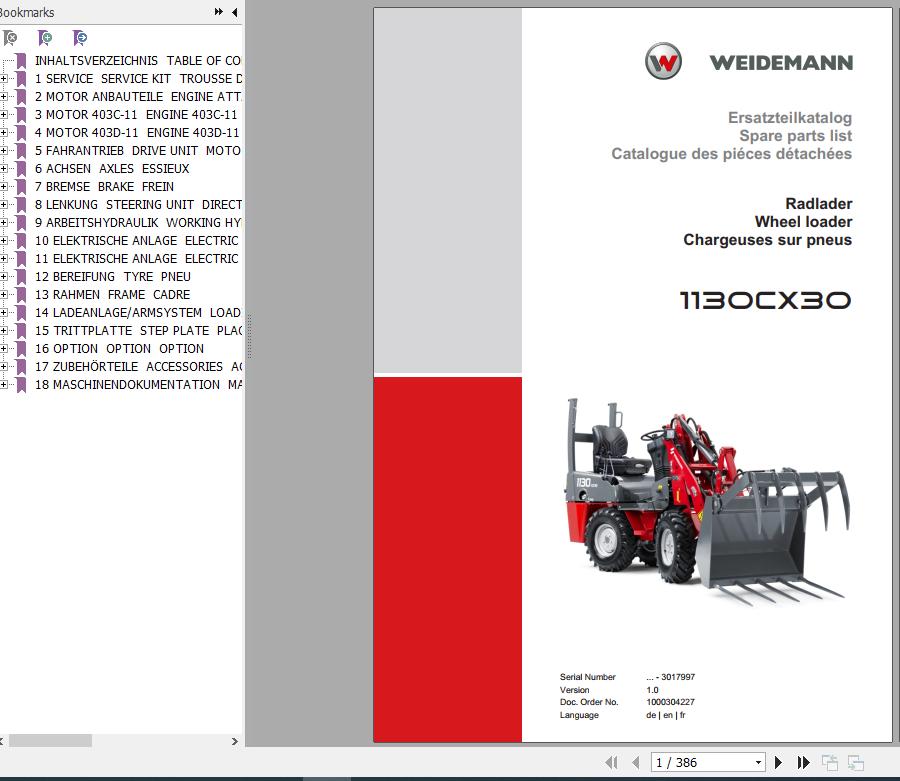Open bookmark 5 FAHRANTRIEB DRIVE UNIT
Screen dimensions: 900x781
(x=138, y=150)
